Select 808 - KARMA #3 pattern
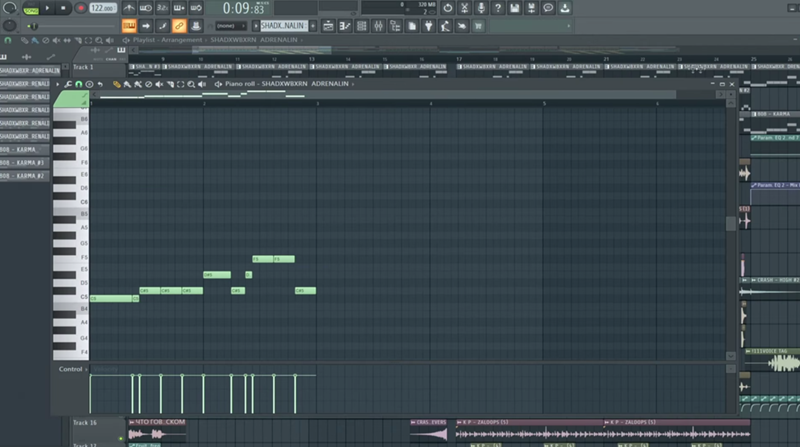 24,163
